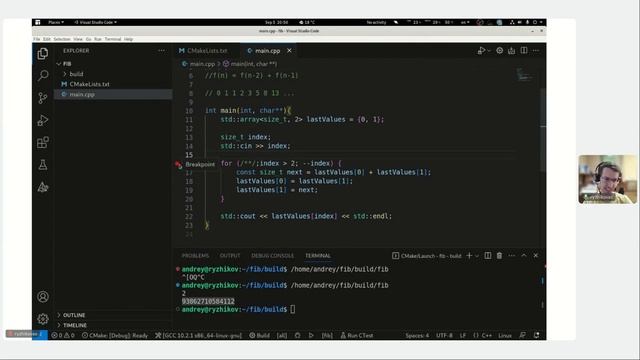Change the UTF-8 encoding

click(444, 336)
